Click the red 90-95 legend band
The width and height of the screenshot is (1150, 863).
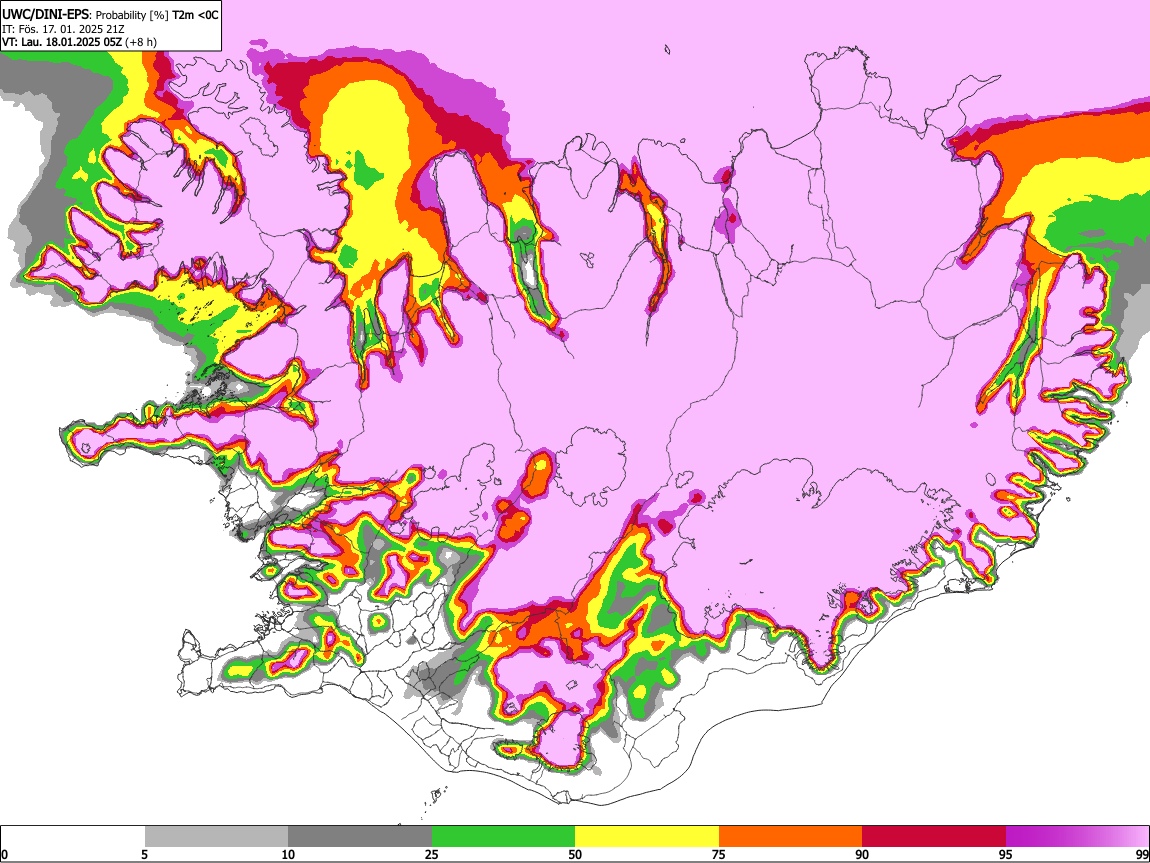(934, 836)
